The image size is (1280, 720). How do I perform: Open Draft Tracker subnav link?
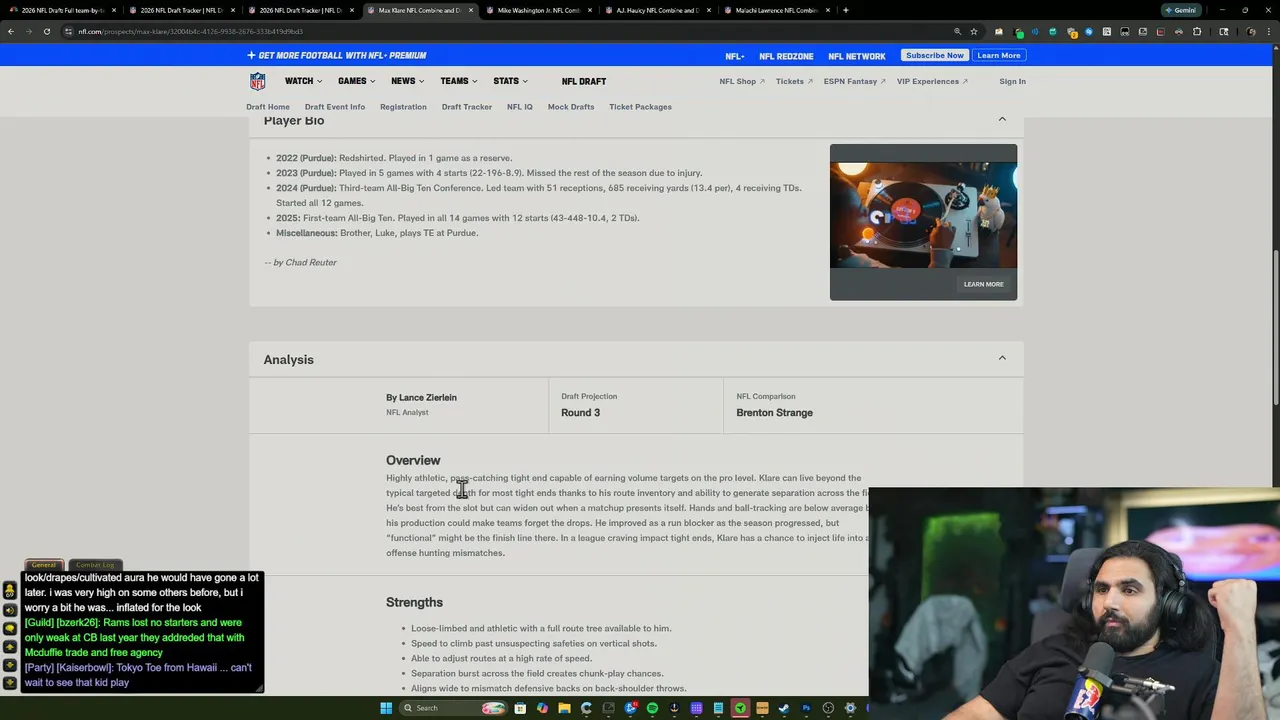tap(467, 107)
